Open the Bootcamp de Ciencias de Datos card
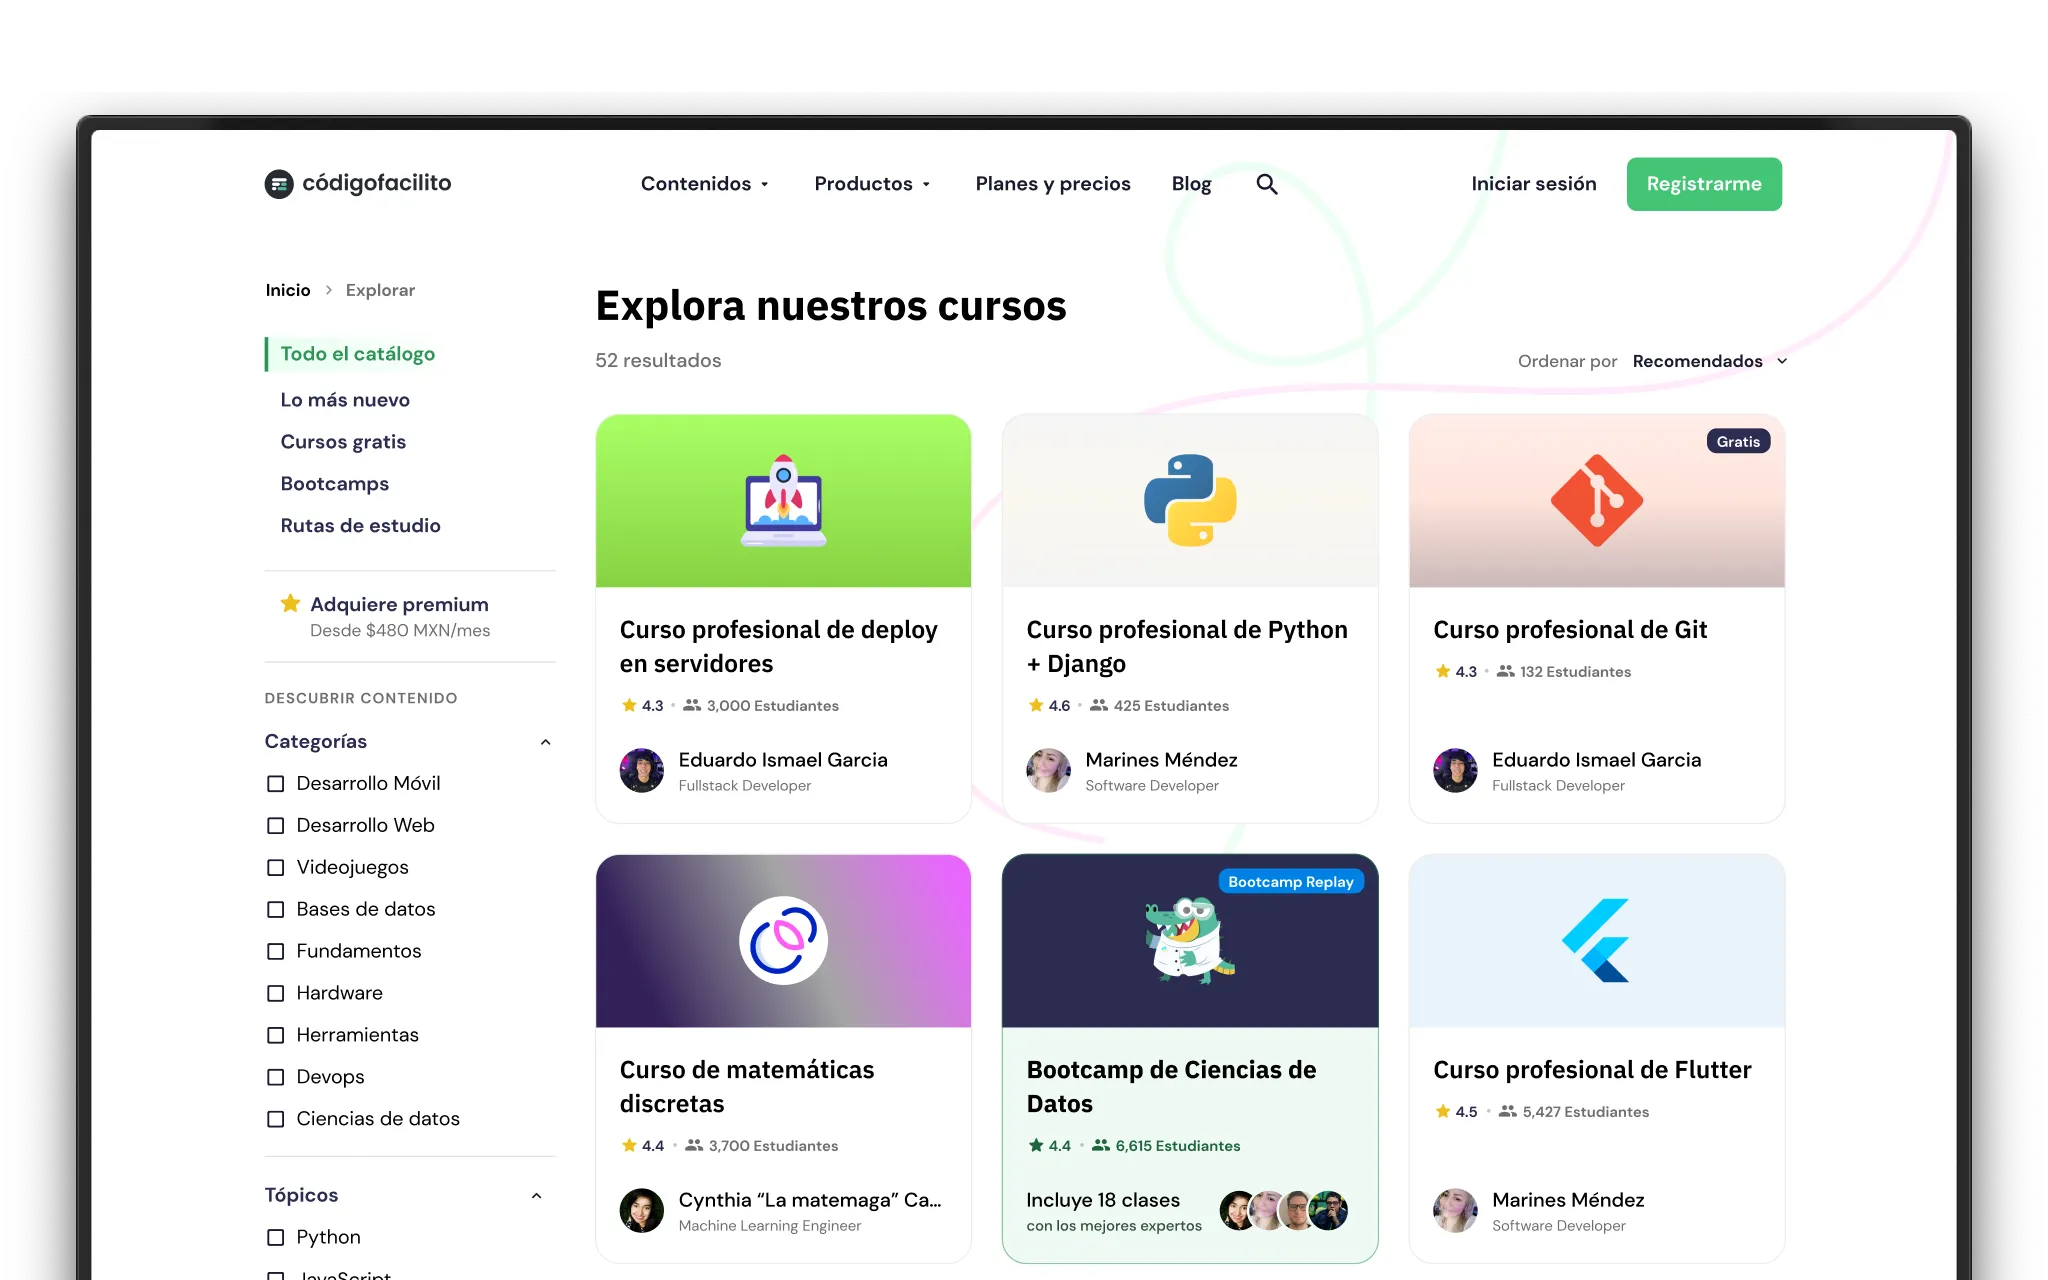Screen dimensions: 2048x1280 [1171, 1086]
